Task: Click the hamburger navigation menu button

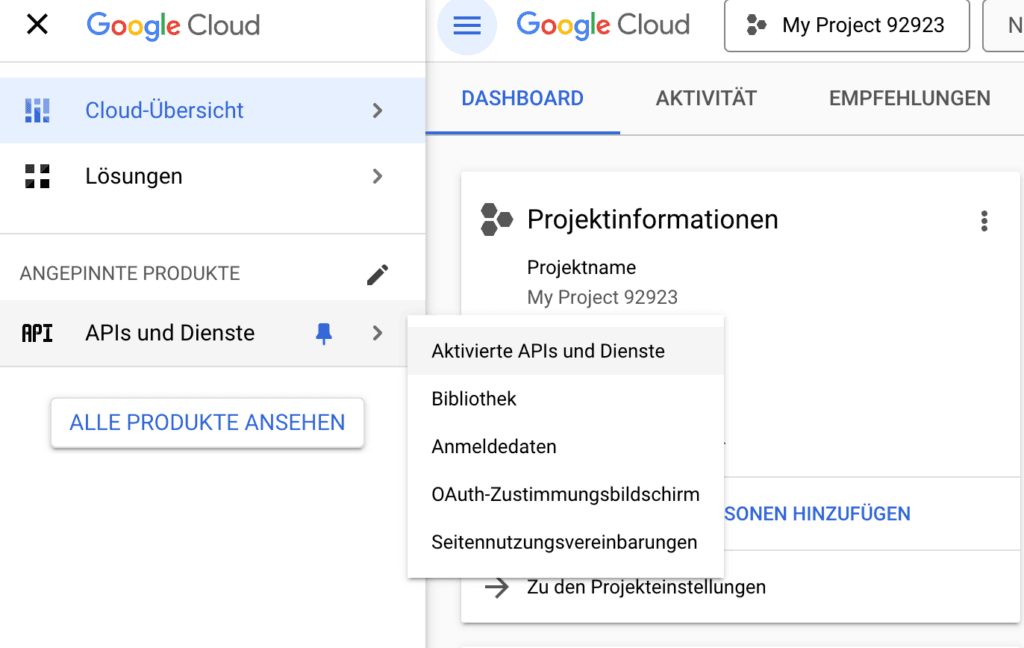Action: click(x=467, y=26)
